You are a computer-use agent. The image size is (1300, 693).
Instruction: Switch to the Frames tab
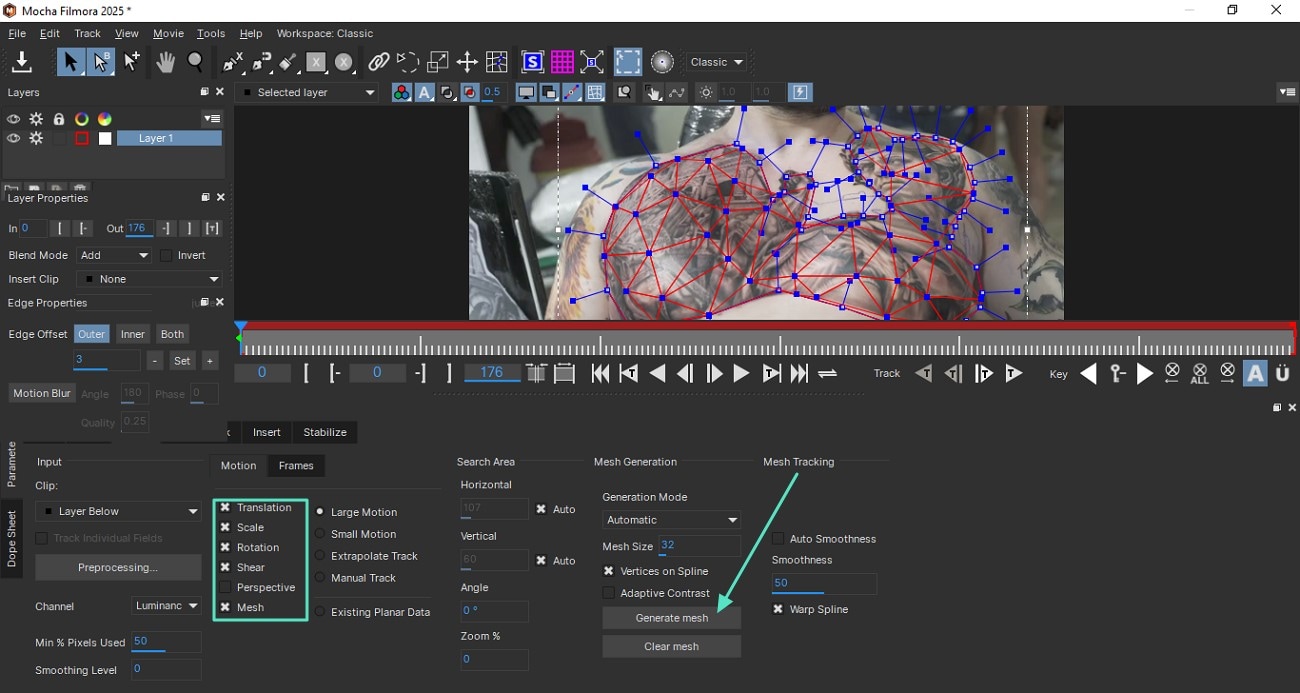coord(296,466)
